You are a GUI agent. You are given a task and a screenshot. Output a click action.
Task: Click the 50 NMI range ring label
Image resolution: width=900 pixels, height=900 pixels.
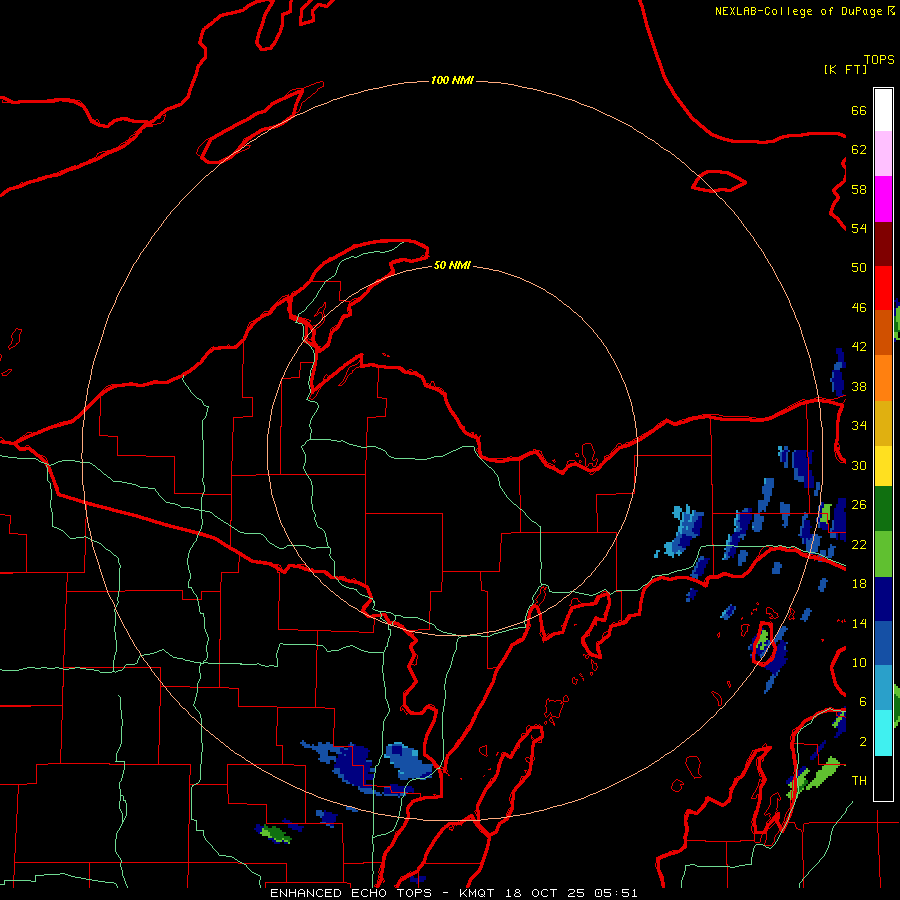click(452, 265)
